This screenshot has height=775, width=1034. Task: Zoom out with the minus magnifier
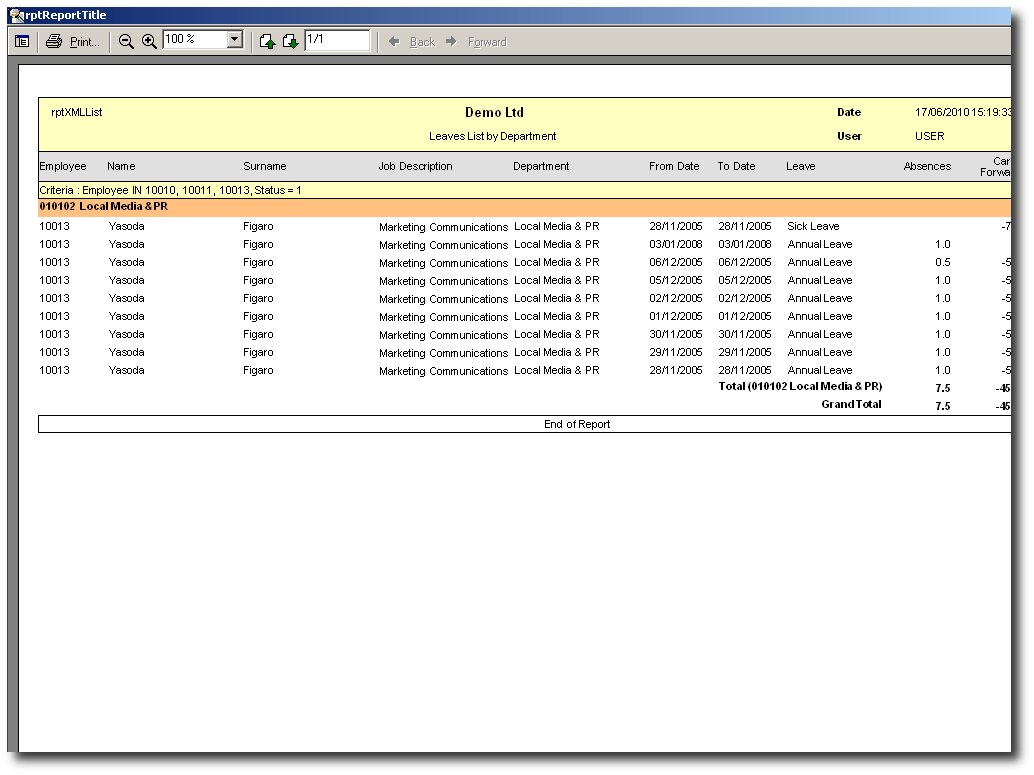pyautogui.click(x=126, y=42)
